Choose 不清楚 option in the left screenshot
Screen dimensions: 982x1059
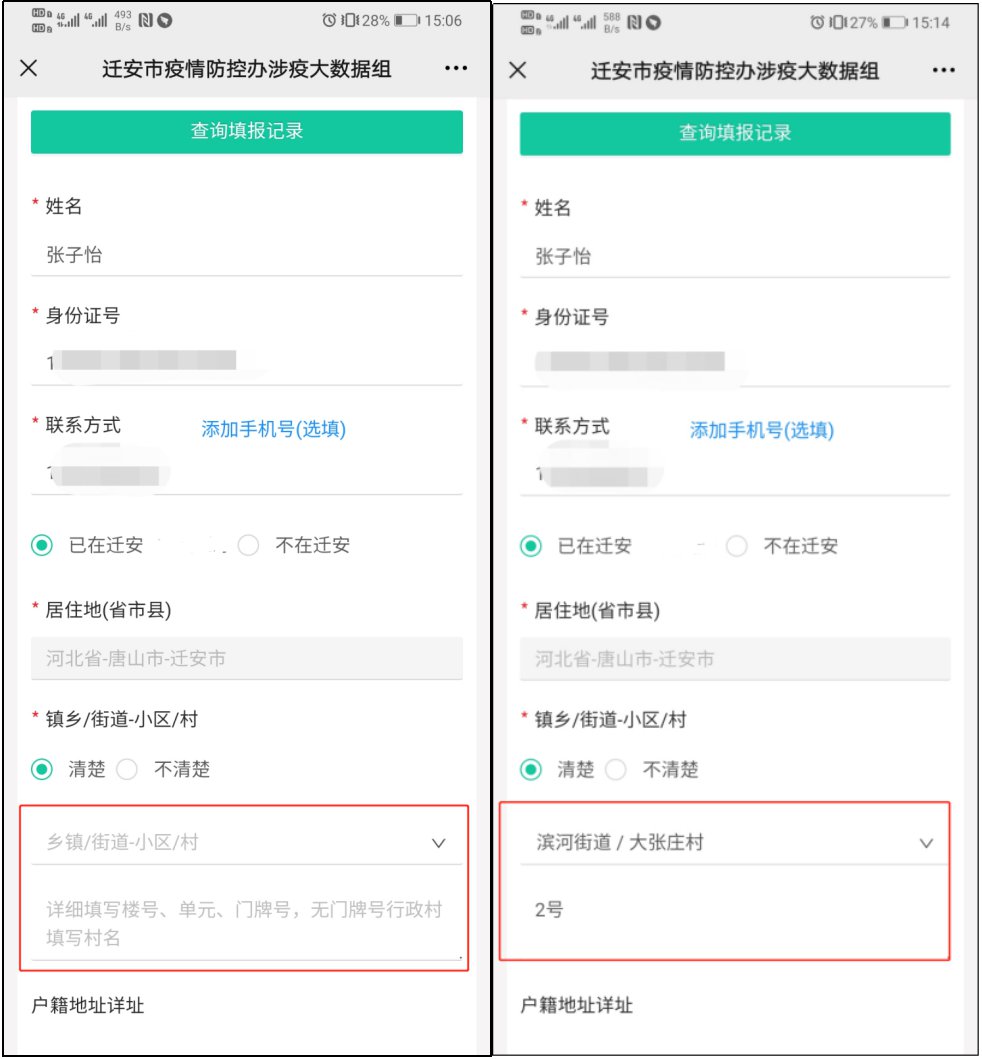[127, 770]
